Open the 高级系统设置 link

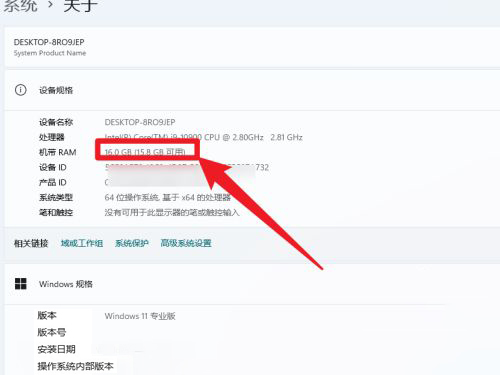pyautogui.click(x=186, y=243)
